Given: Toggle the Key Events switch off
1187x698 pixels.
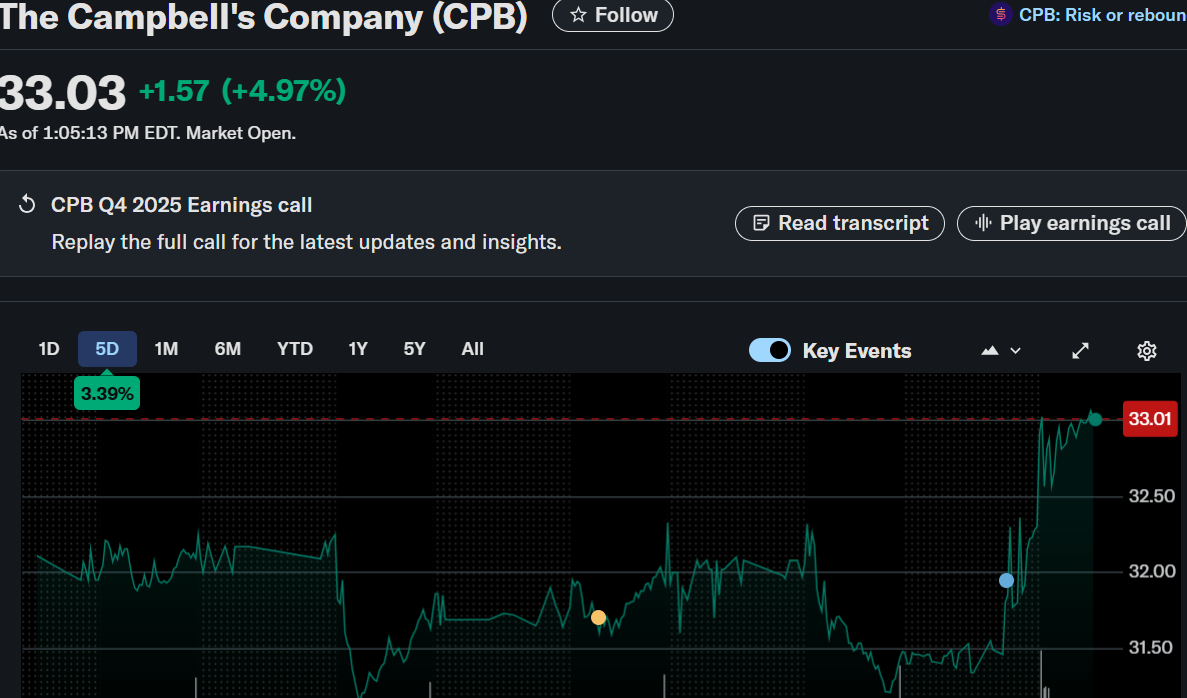Looking at the screenshot, I should click(770, 351).
